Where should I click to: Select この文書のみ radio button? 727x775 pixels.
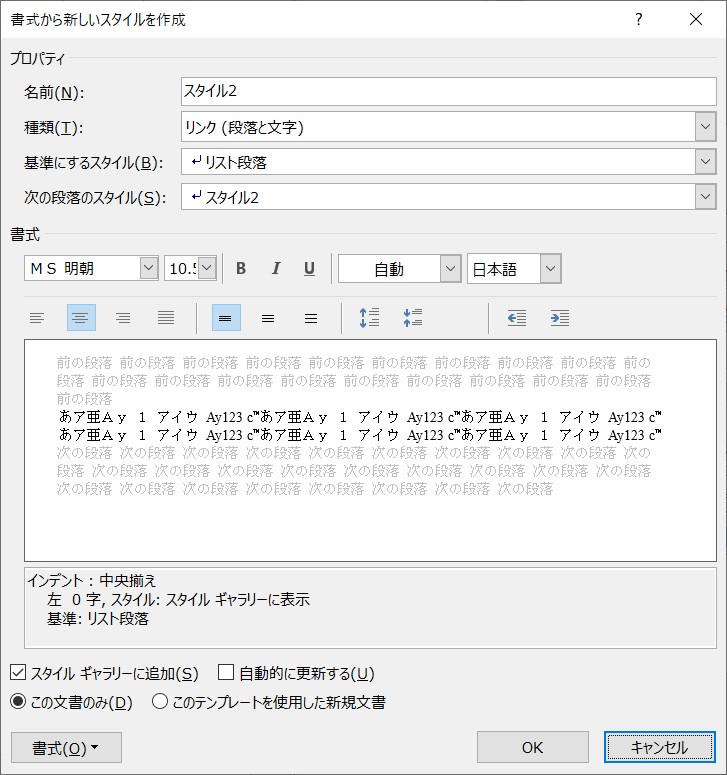pyautogui.click(x=18, y=701)
